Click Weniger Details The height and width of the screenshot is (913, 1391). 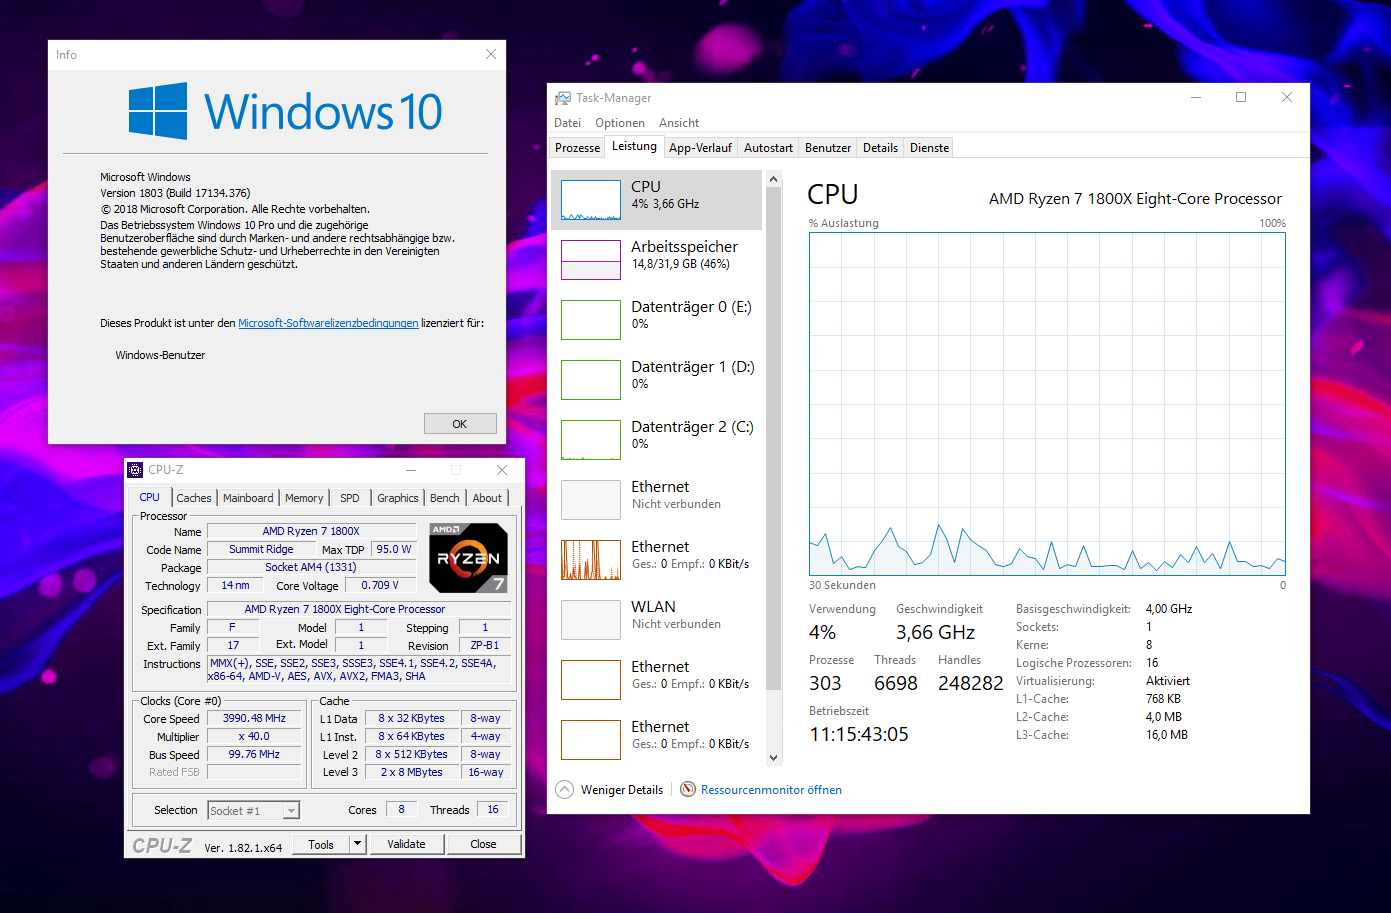click(x=621, y=790)
